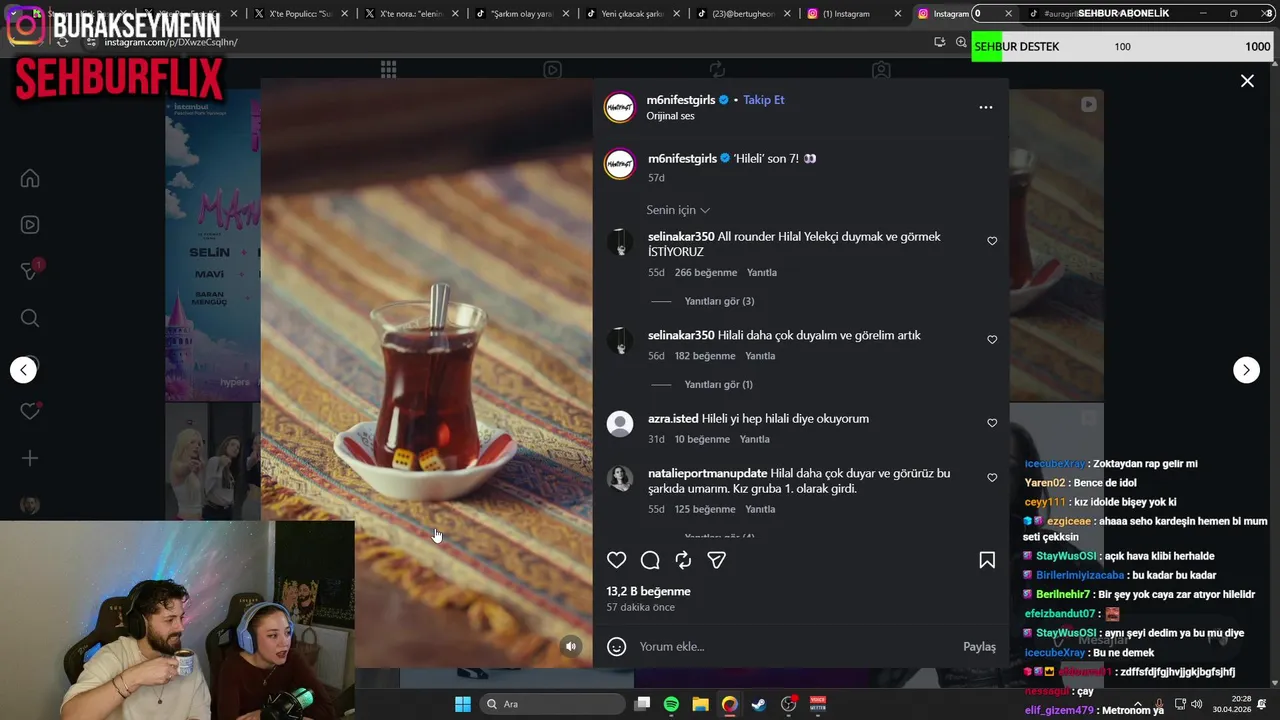Expand 'Yanıtları gör (1)' replies
1280x720 pixels.
(x=718, y=384)
